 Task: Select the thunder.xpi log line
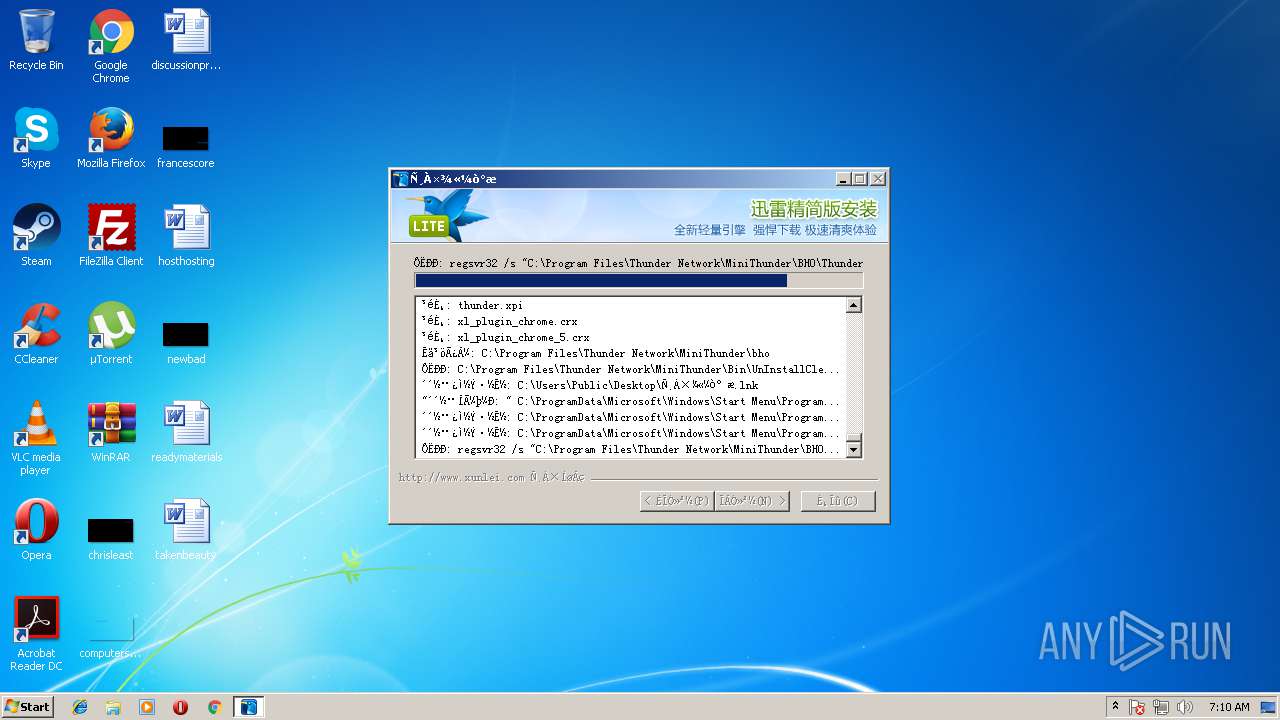(630, 305)
